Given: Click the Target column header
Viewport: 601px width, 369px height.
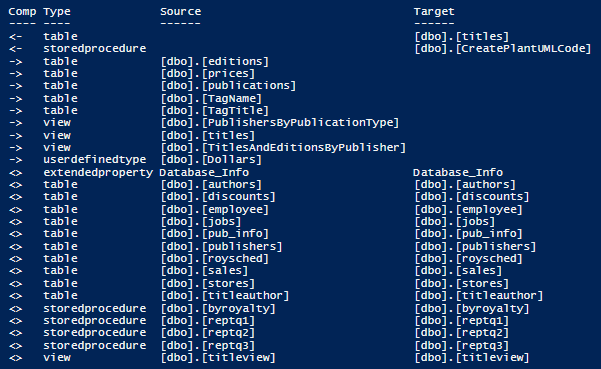Looking at the screenshot, I should pyautogui.click(x=434, y=12).
